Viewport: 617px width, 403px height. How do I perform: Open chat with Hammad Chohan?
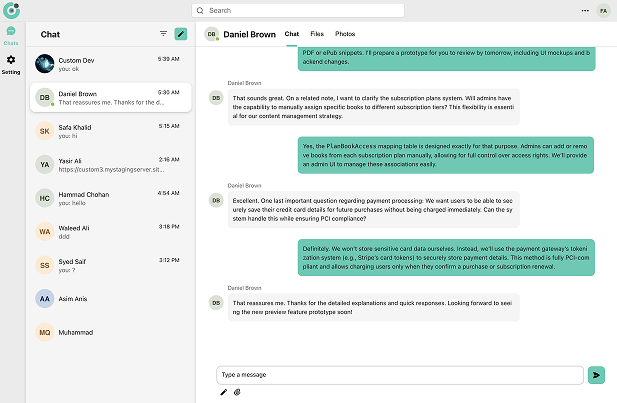click(x=109, y=198)
